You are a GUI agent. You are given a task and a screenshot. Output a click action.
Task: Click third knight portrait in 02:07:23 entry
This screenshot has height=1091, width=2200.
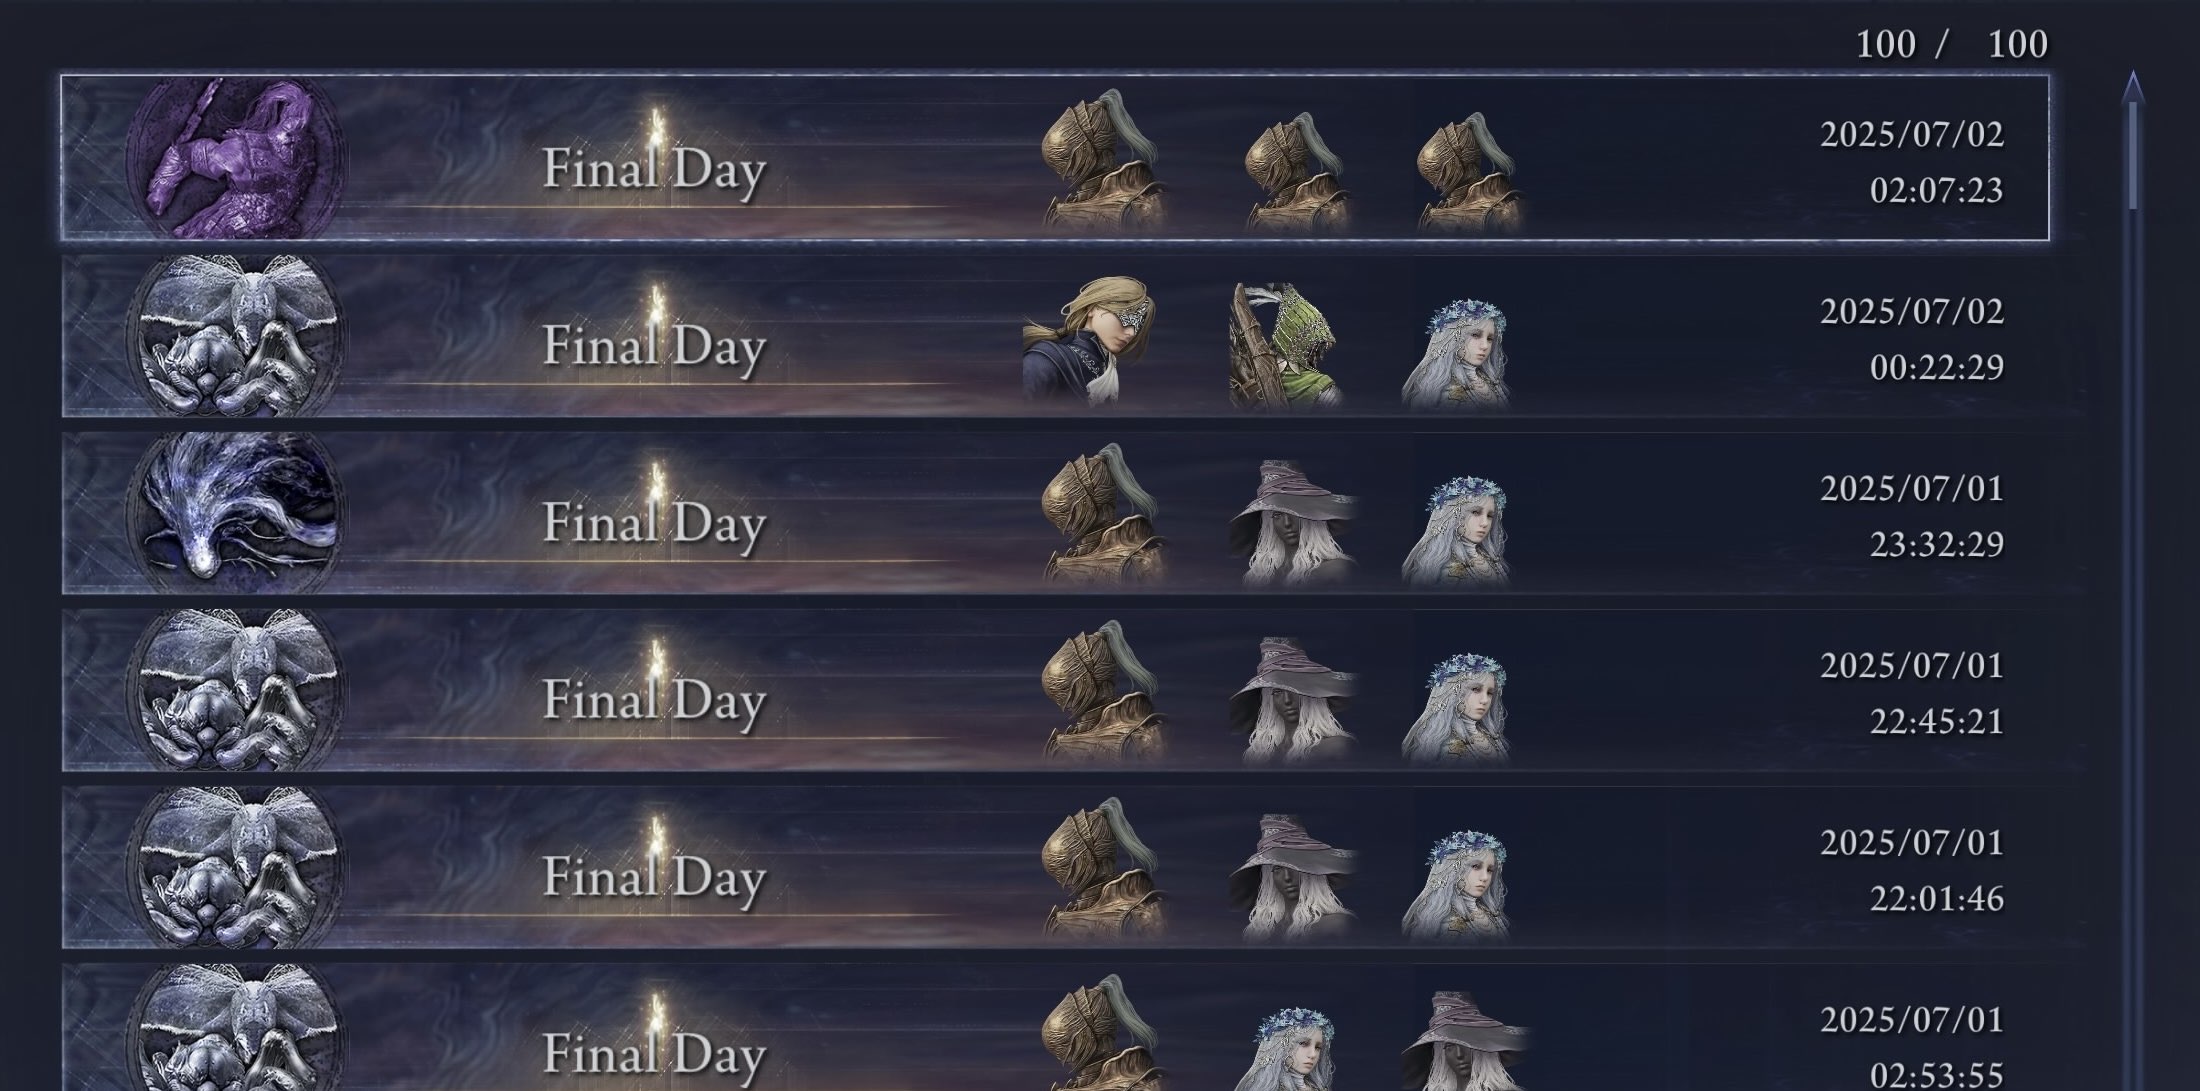pyautogui.click(x=1468, y=171)
